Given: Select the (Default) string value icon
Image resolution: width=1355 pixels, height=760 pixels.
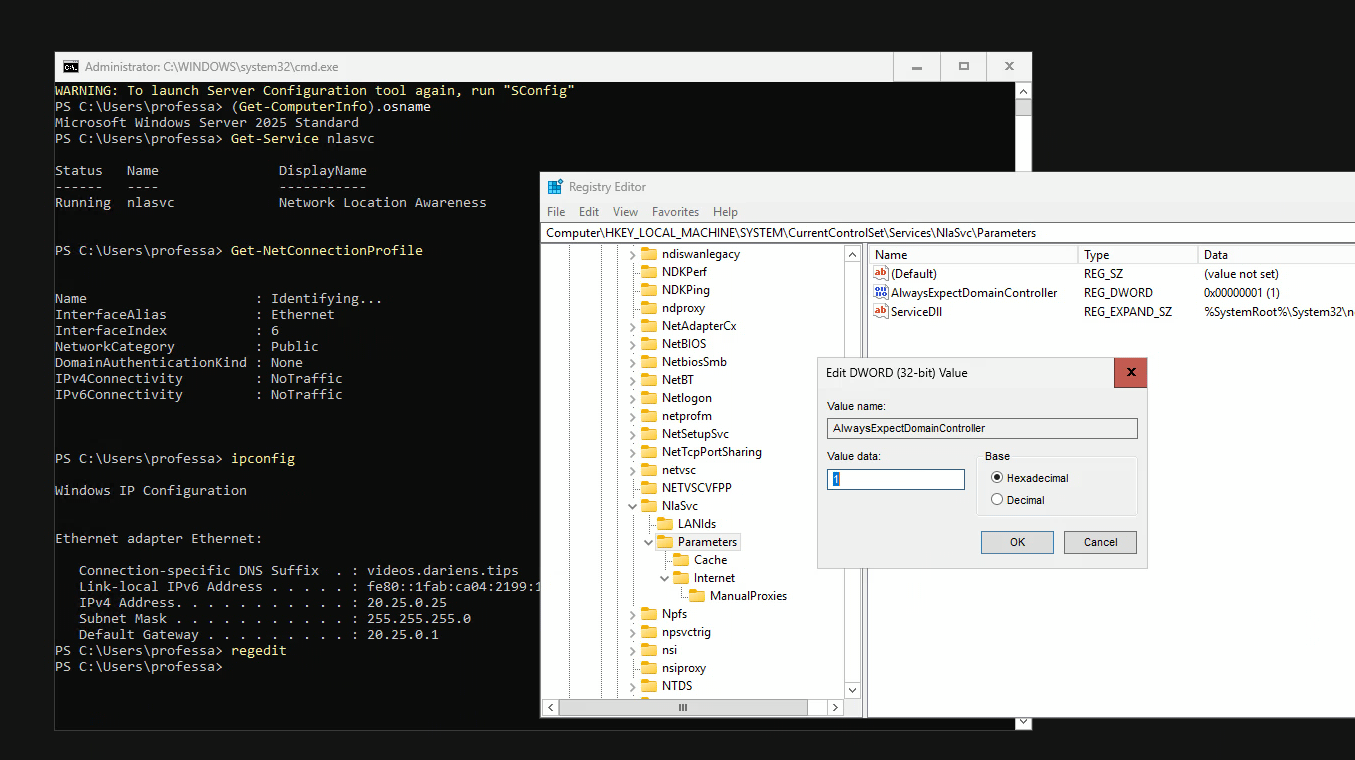Looking at the screenshot, I should point(881,274).
